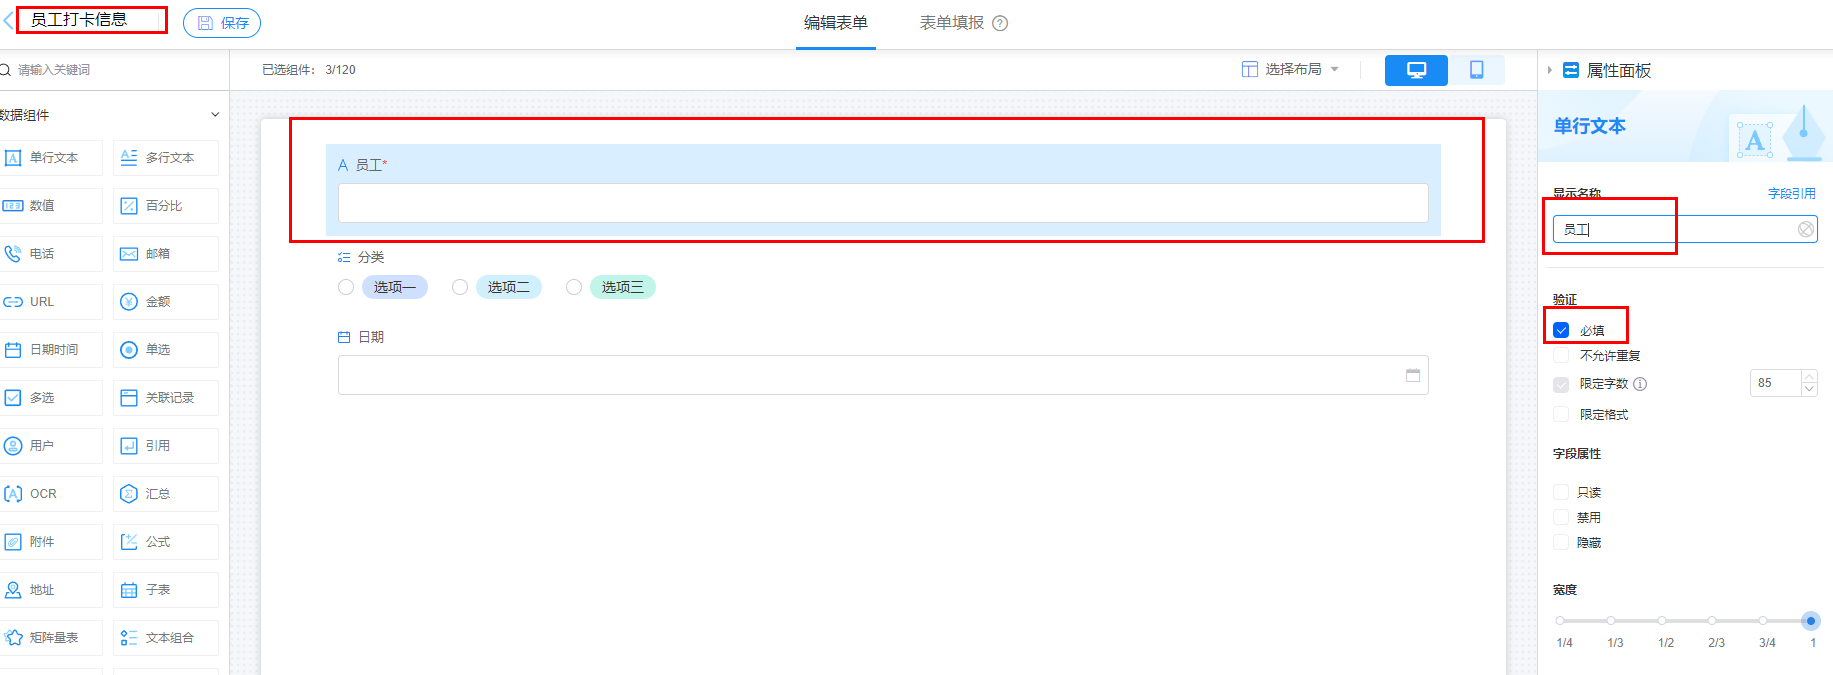The height and width of the screenshot is (675, 1833).
Task: Check the 隐藏 hidden option
Action: 1561,542
